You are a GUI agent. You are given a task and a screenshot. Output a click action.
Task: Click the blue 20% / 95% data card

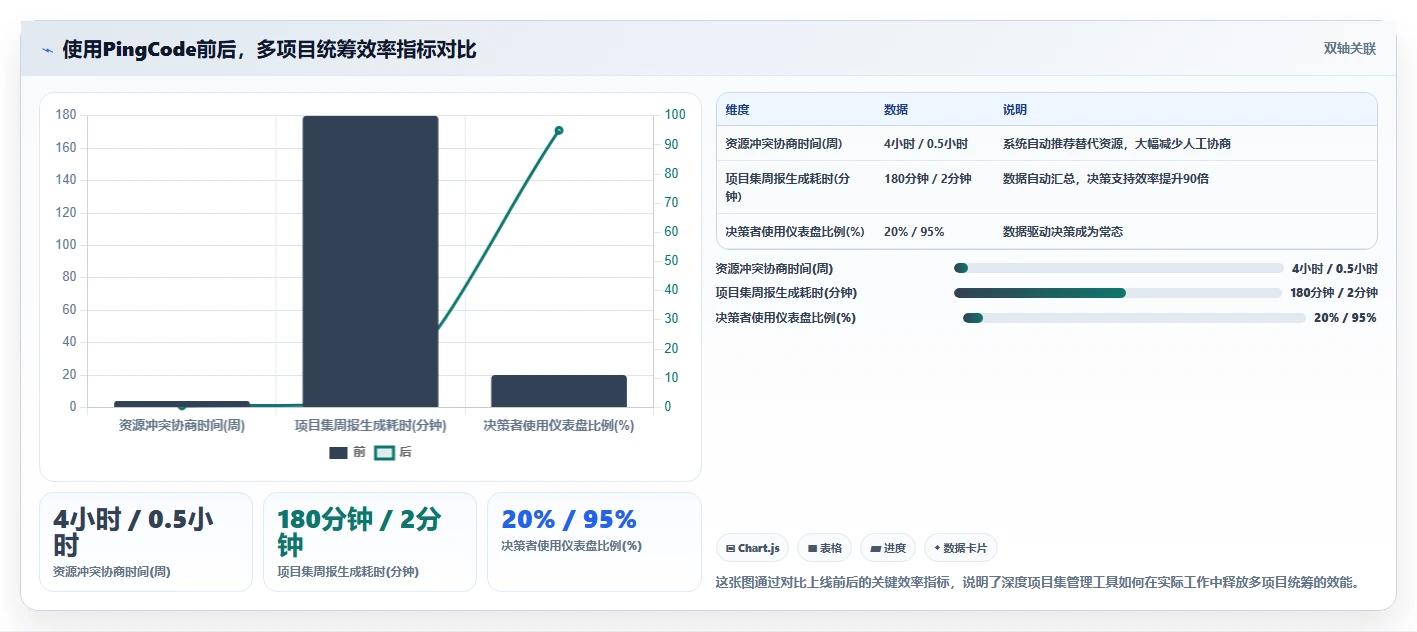click(x=594, y=542)
